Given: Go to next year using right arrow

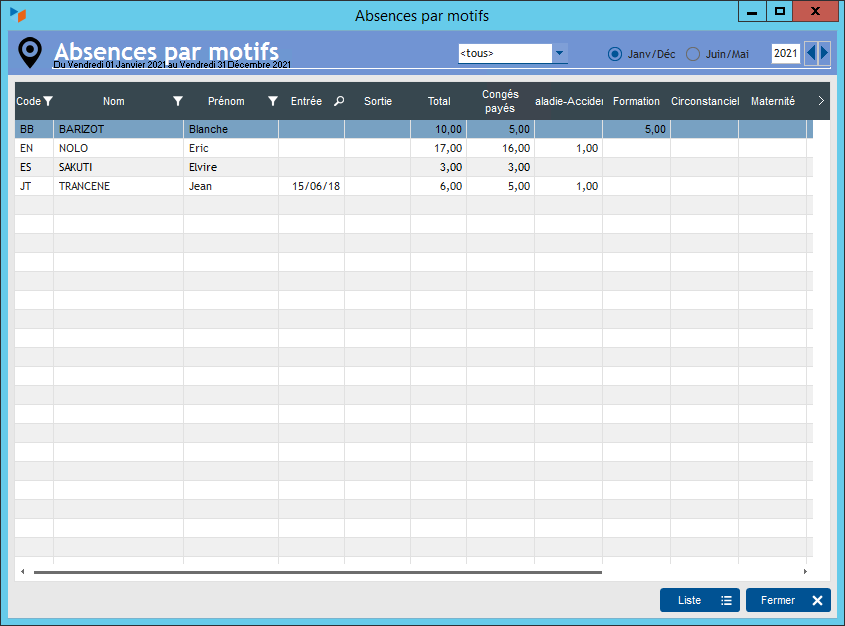Looking at the screenshot, I should pos(824,53).
